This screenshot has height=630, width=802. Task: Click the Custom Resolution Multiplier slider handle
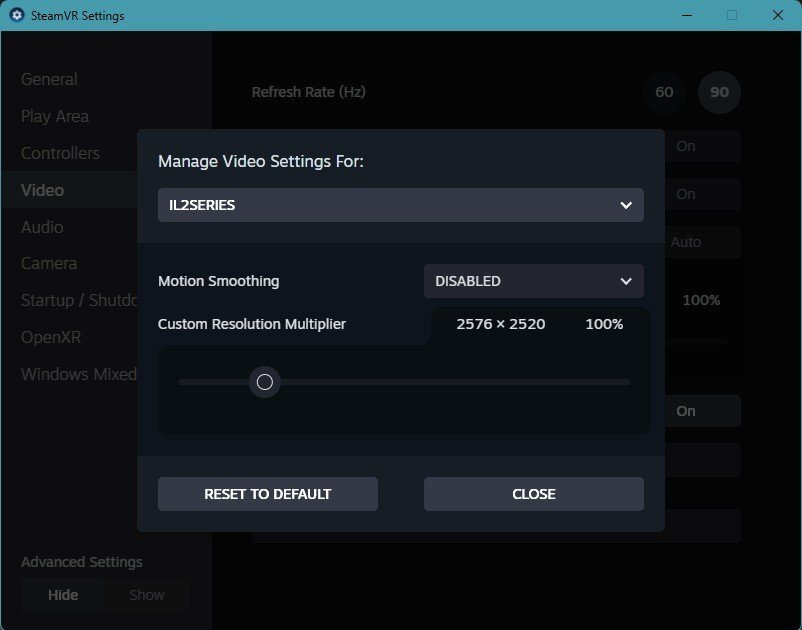pos(264,382)
